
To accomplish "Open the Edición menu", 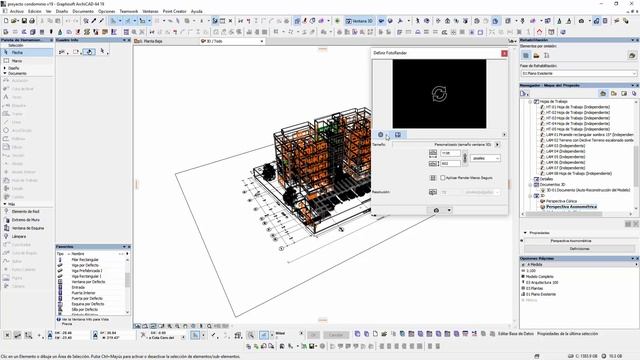I will (x=35, y=11).
